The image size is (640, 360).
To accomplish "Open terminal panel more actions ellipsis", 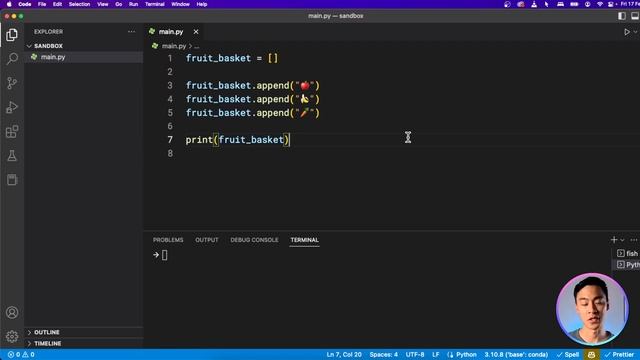I will tap(633, 240).
